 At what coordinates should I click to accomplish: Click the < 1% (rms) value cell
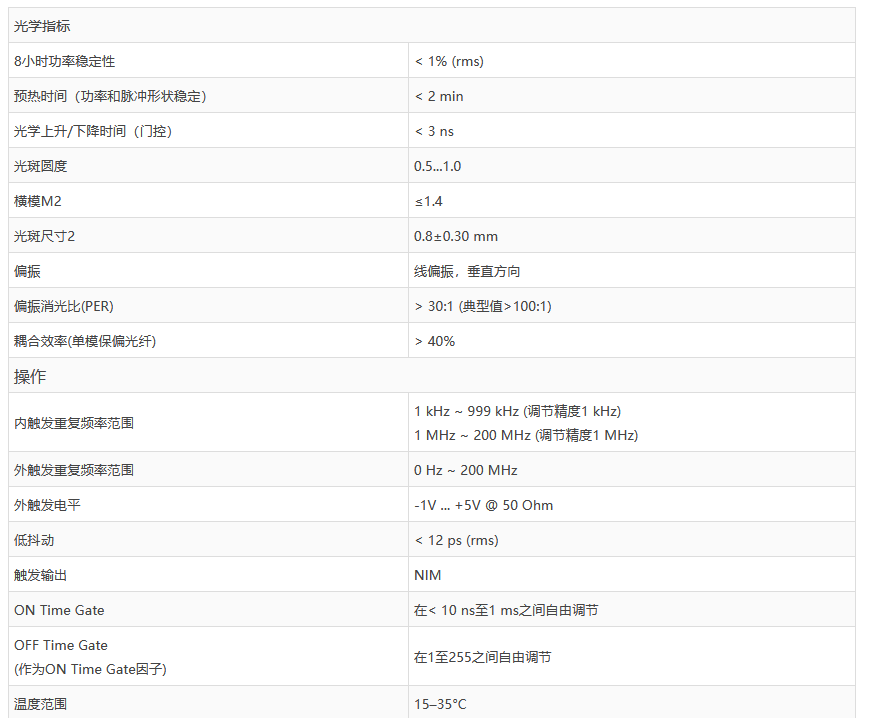449,61
